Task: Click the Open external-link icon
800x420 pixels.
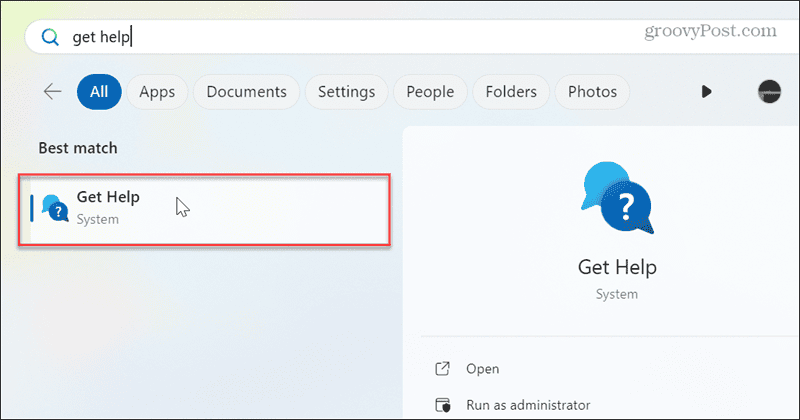Action: pos(442,369)
